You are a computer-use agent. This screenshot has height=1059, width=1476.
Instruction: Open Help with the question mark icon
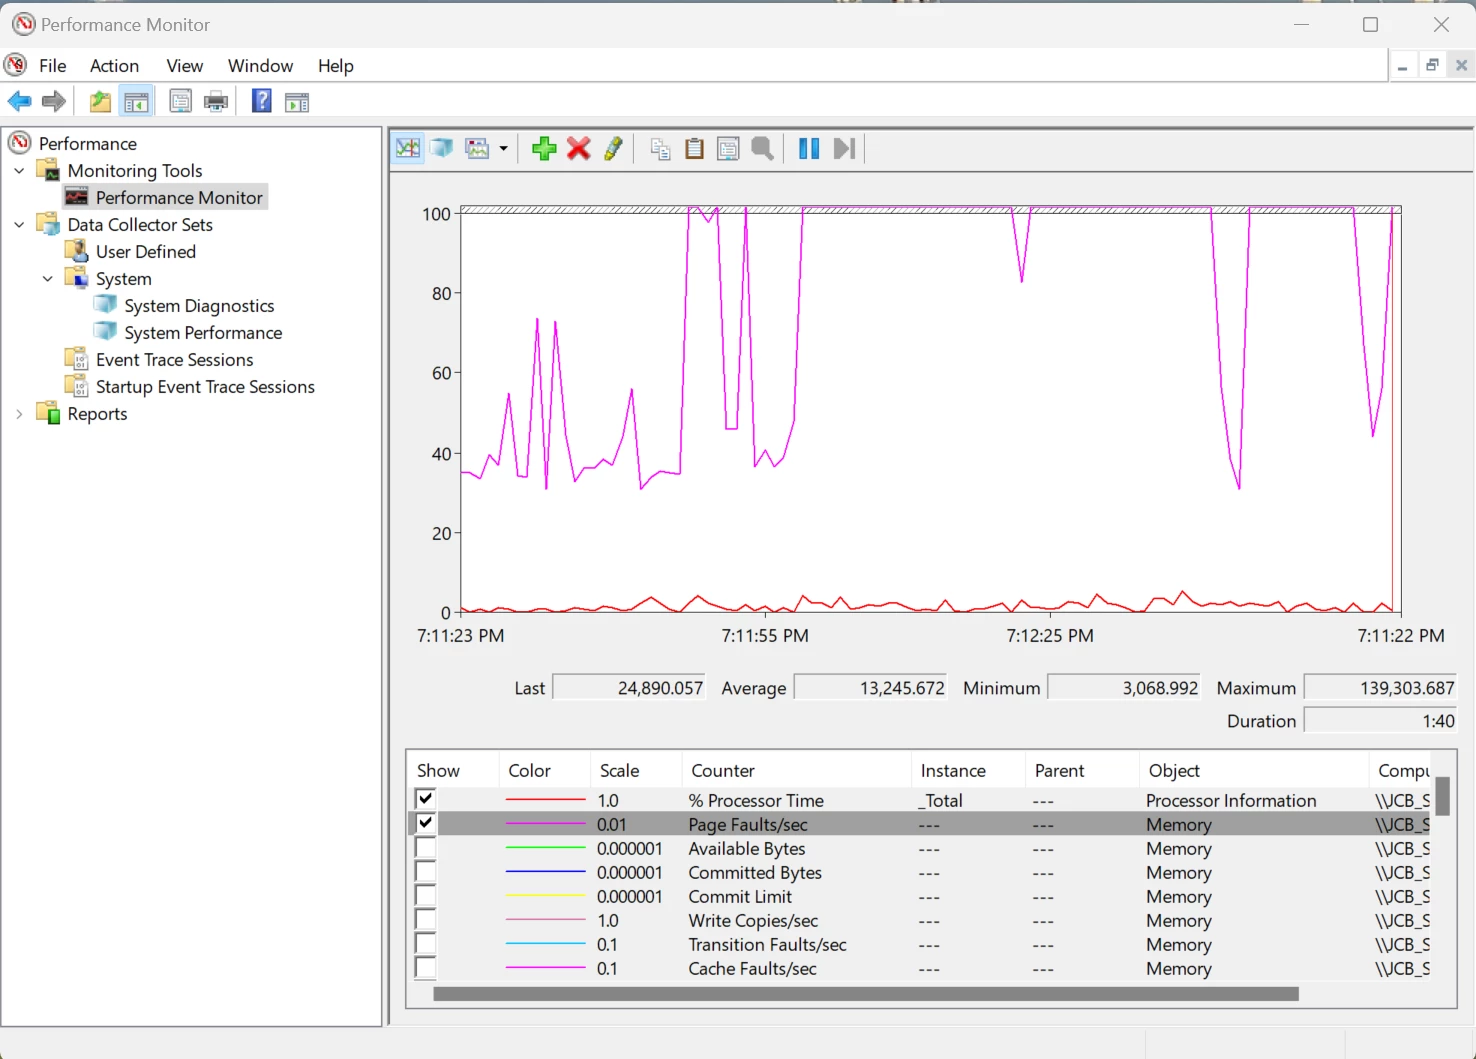pos(261,101)
